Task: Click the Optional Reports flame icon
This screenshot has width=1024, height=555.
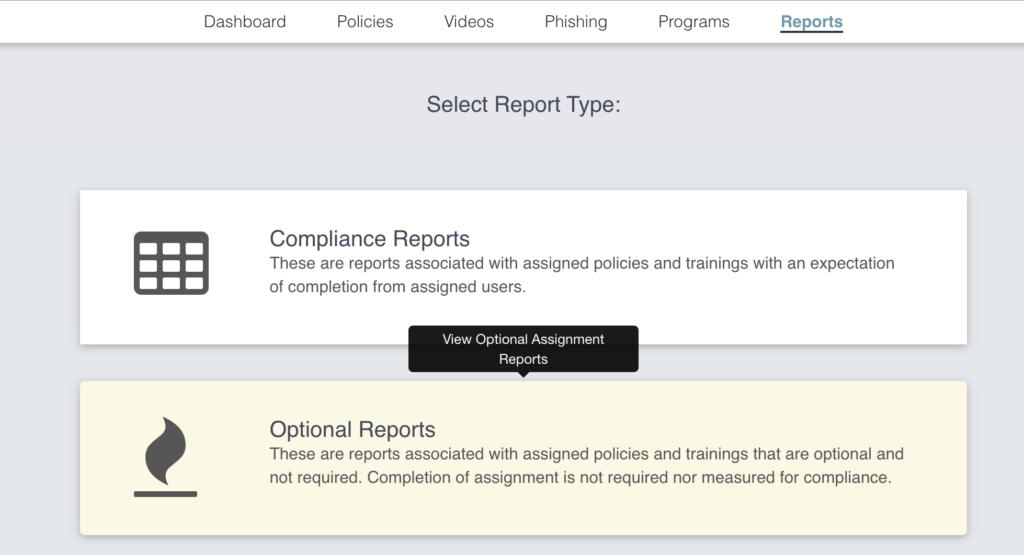Action: 165,451
